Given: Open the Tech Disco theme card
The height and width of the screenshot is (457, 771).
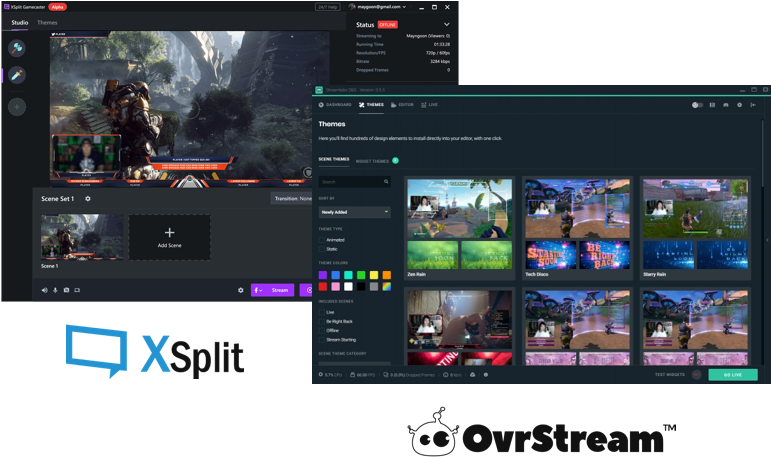Looking at the screenshot, I should pos(577,228).
